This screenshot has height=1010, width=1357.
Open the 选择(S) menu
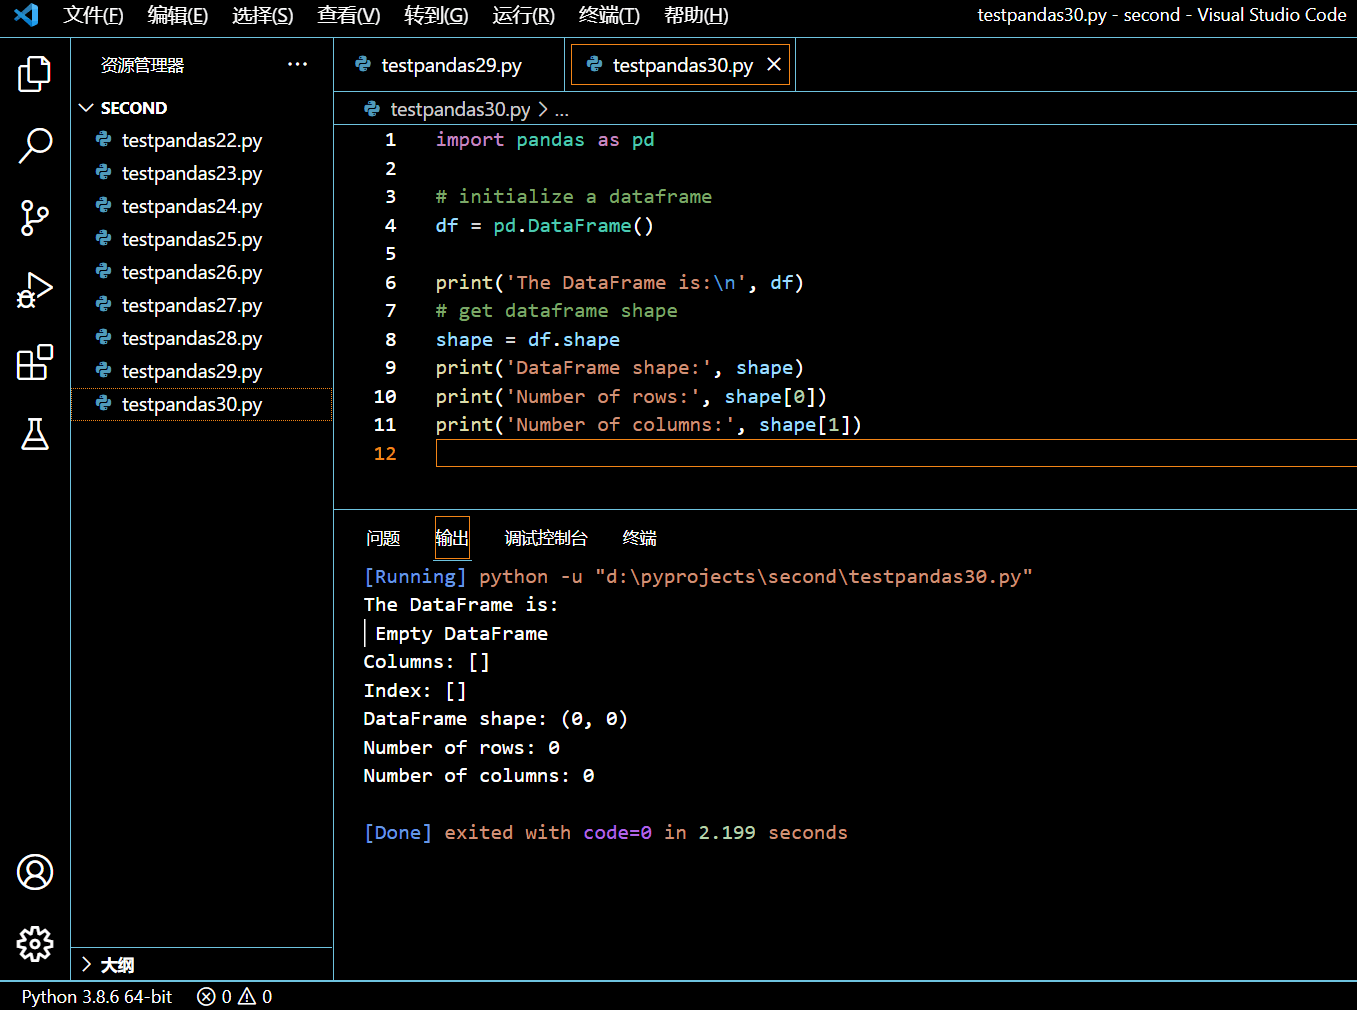[x=262, y=15]
